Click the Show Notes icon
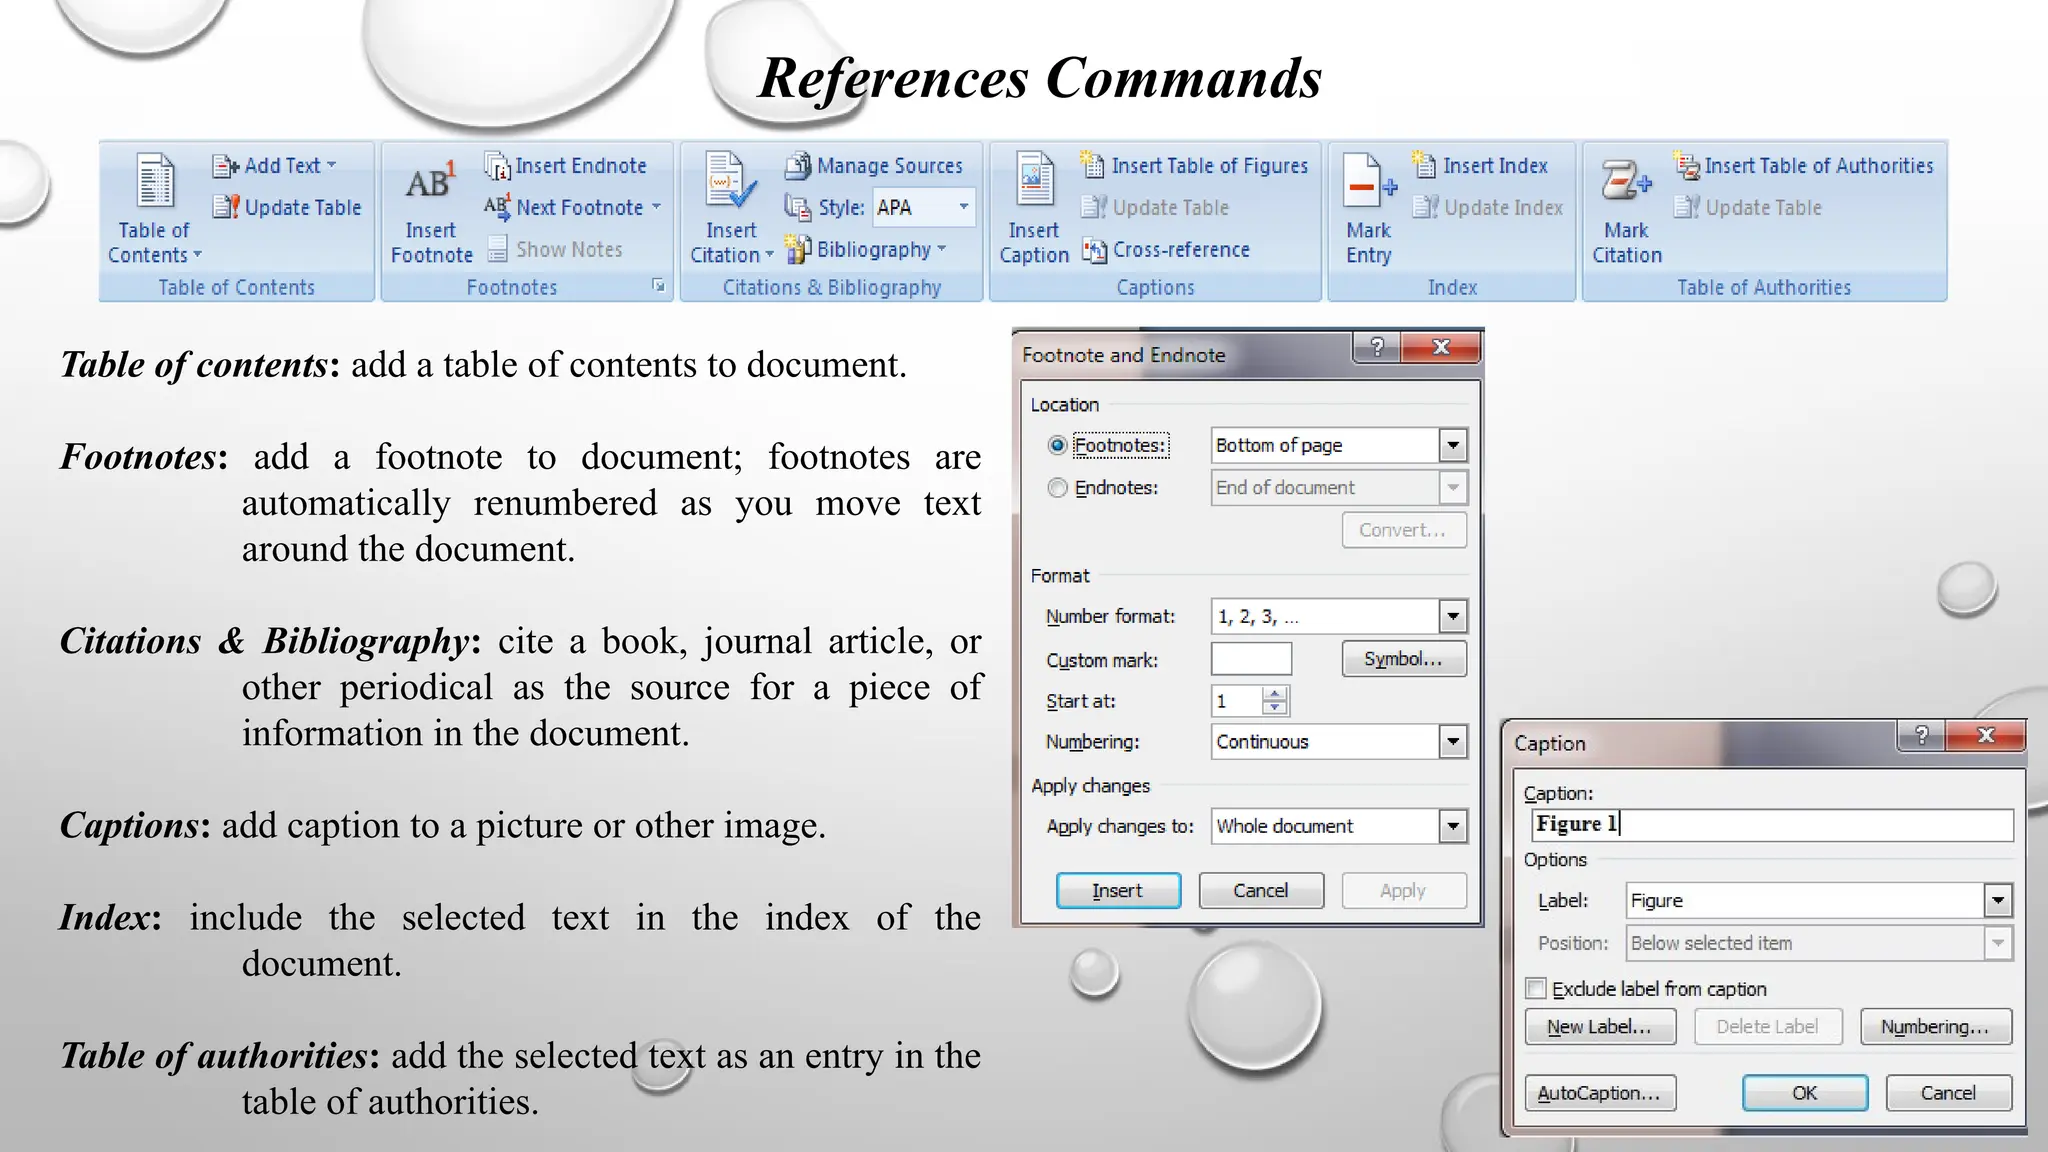 coord(497,248)
